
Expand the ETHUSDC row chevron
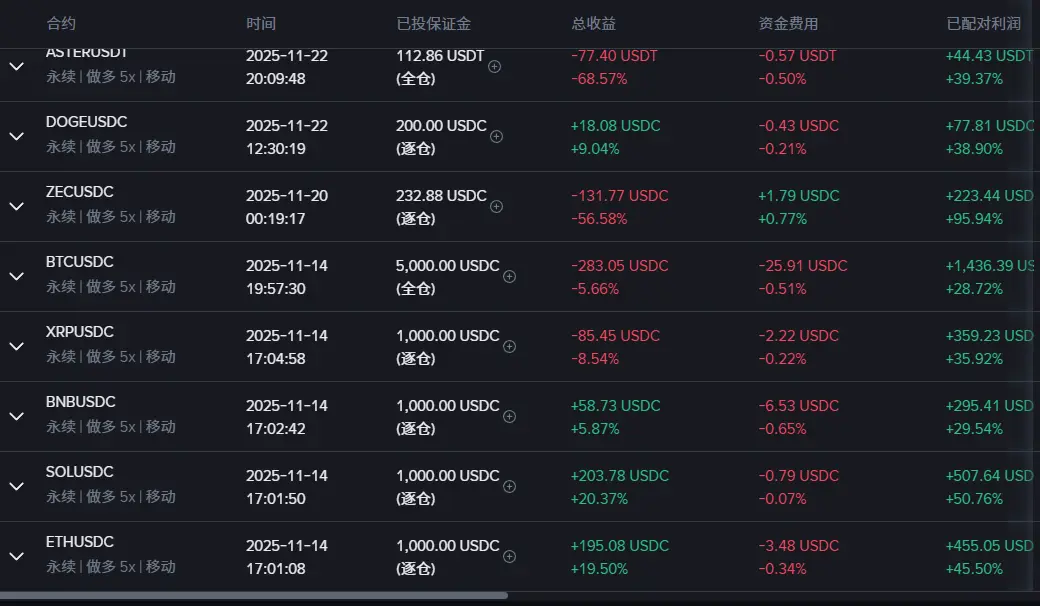pos(17,556)
